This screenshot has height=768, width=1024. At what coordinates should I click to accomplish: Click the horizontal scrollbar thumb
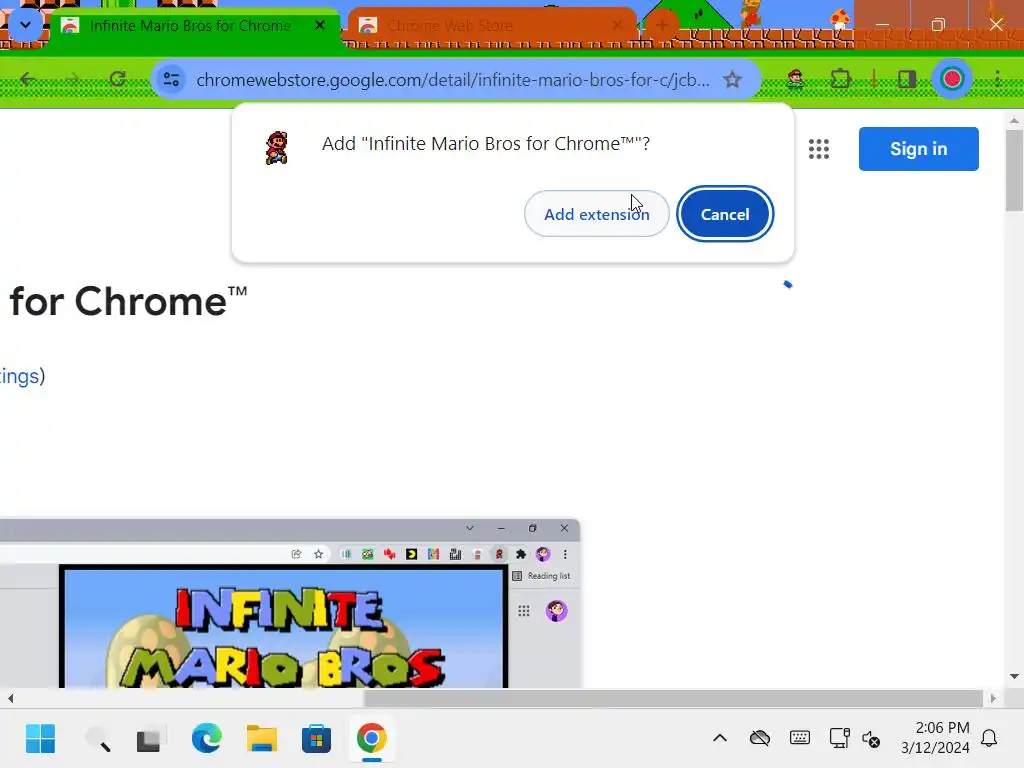tap(673, 698)
